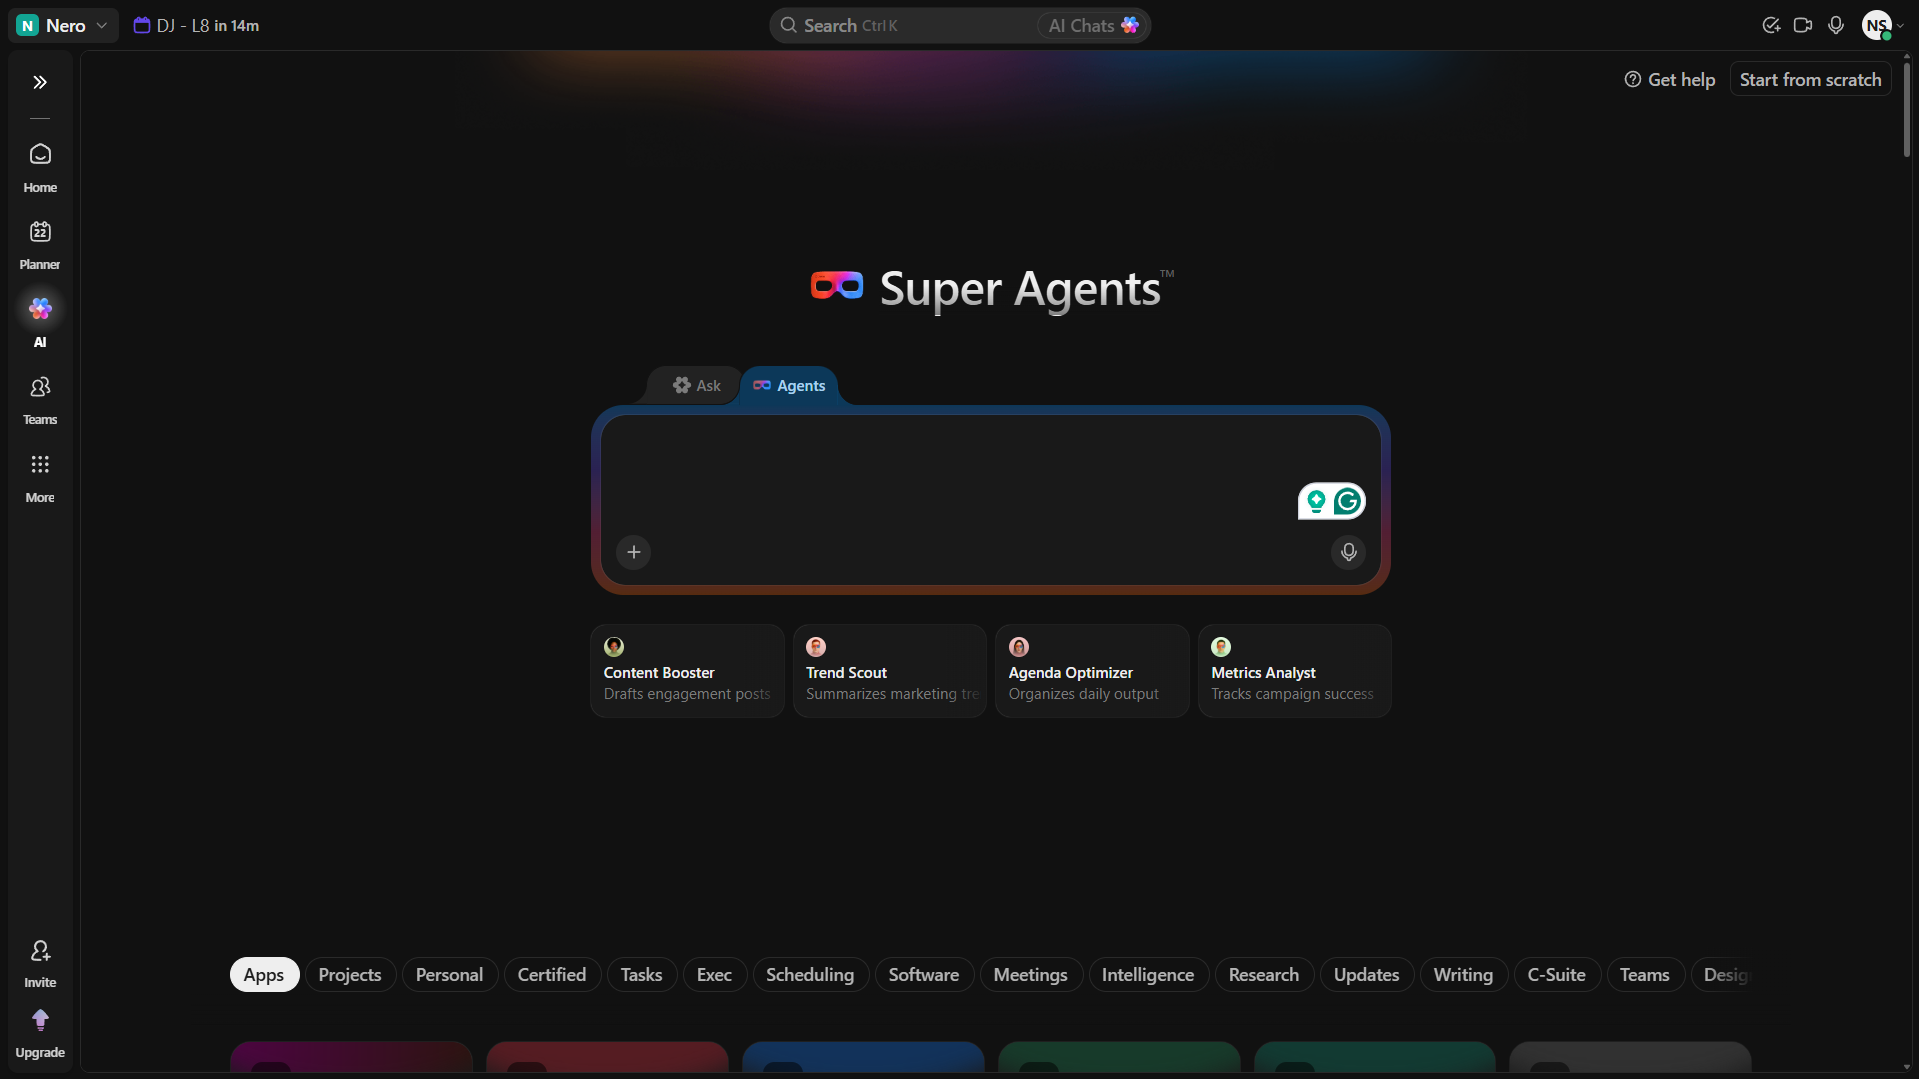Open the DJ - L8 upcoming meeting reminder
Viewport: 1919px width, 1079px height.
[196, 25]
